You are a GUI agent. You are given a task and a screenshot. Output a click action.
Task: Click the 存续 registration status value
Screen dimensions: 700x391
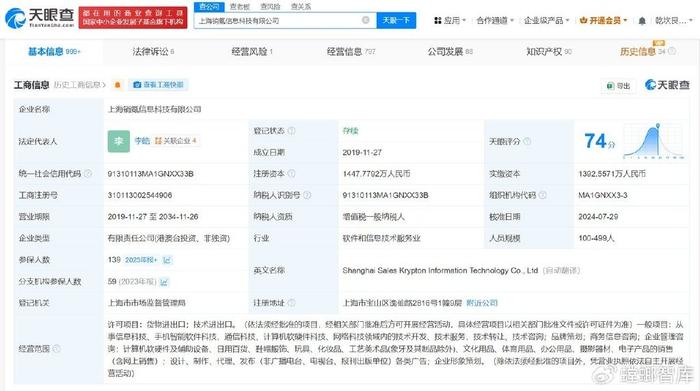point(350,131)
